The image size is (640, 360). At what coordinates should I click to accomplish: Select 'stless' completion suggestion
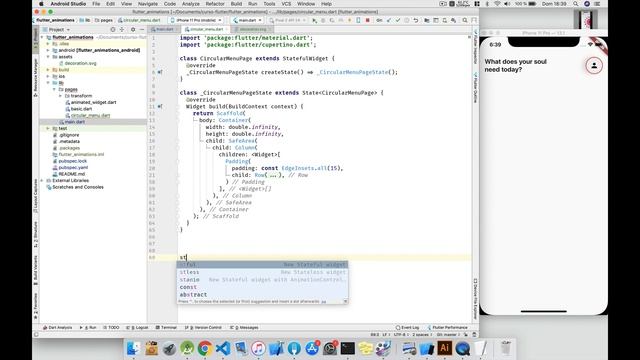262,272
